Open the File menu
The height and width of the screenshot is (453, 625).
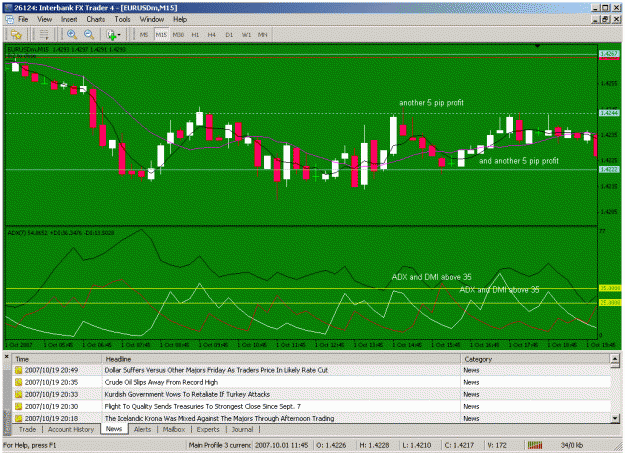(x=23, y=19)
